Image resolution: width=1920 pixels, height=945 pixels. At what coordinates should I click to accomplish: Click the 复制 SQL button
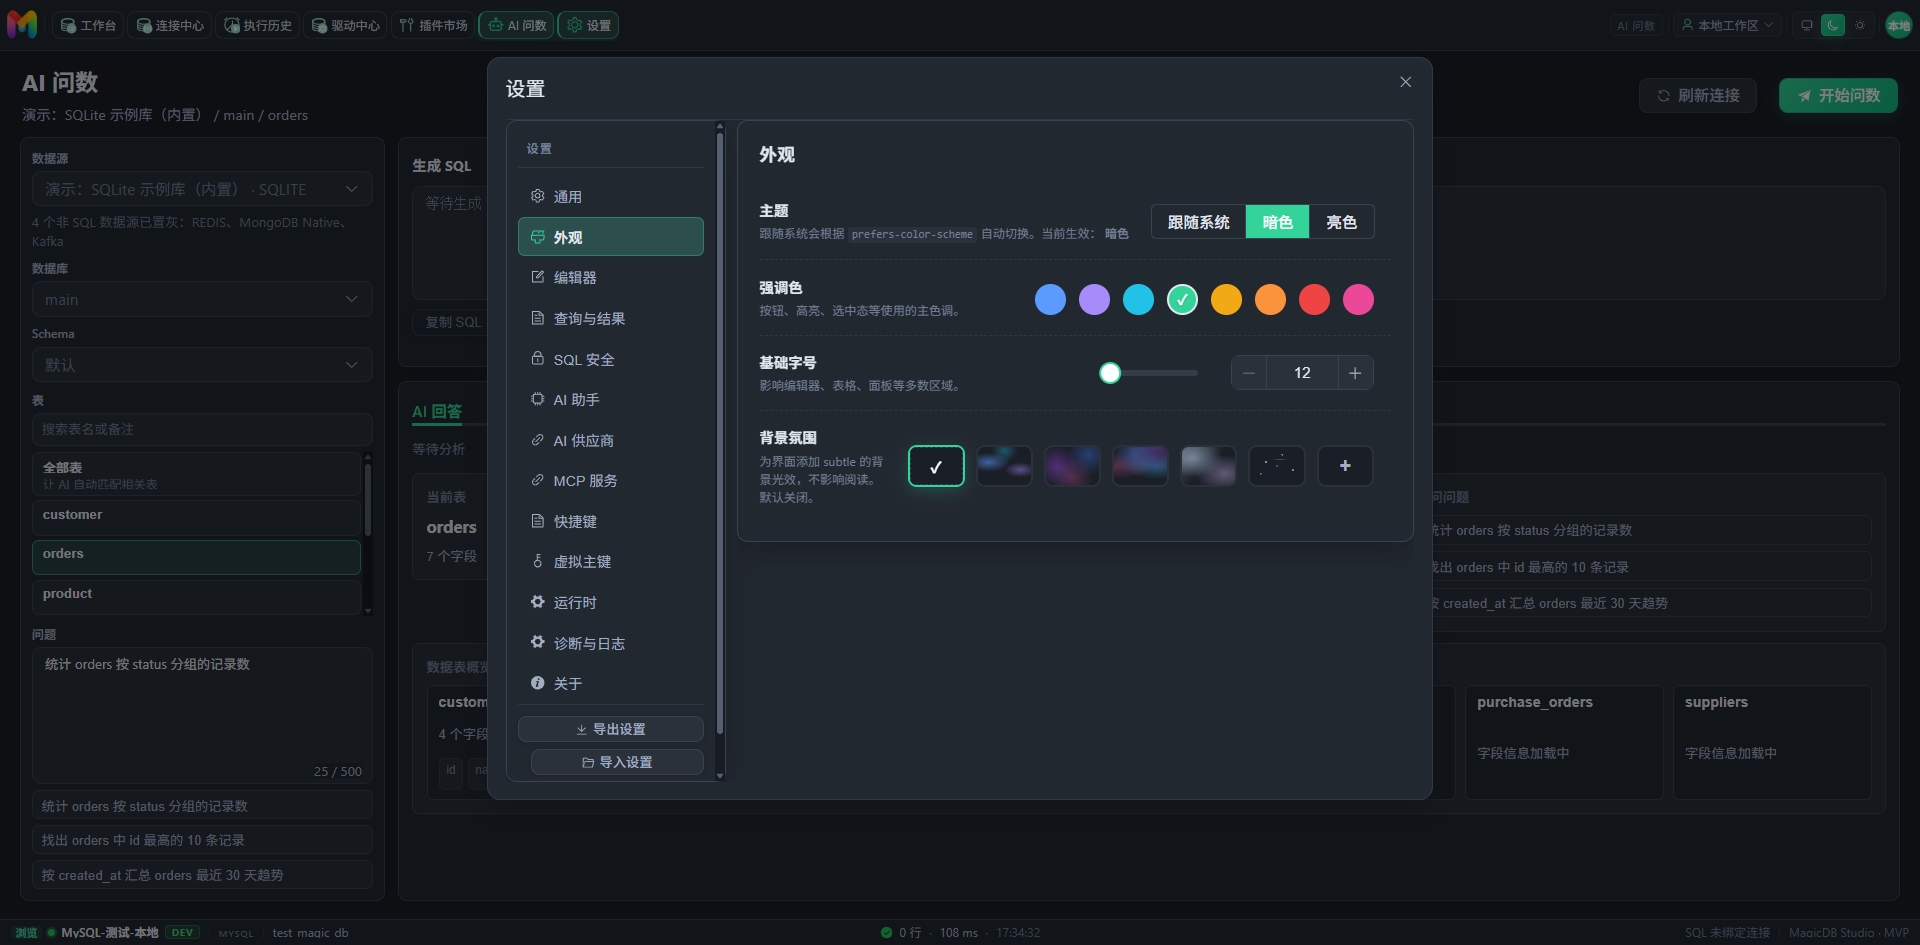point(452,322)
